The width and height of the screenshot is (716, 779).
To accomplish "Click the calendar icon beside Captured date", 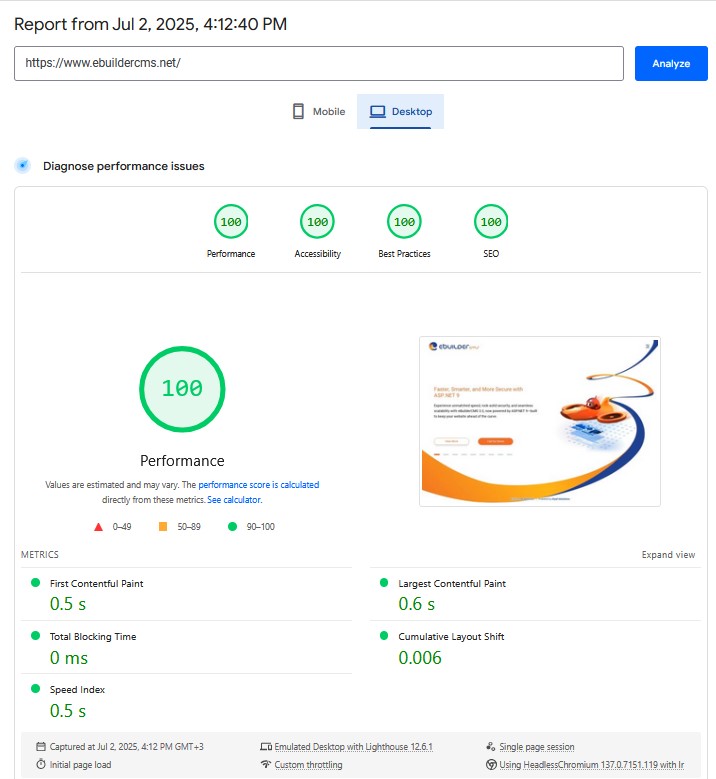I will click(x=41, y=747).
